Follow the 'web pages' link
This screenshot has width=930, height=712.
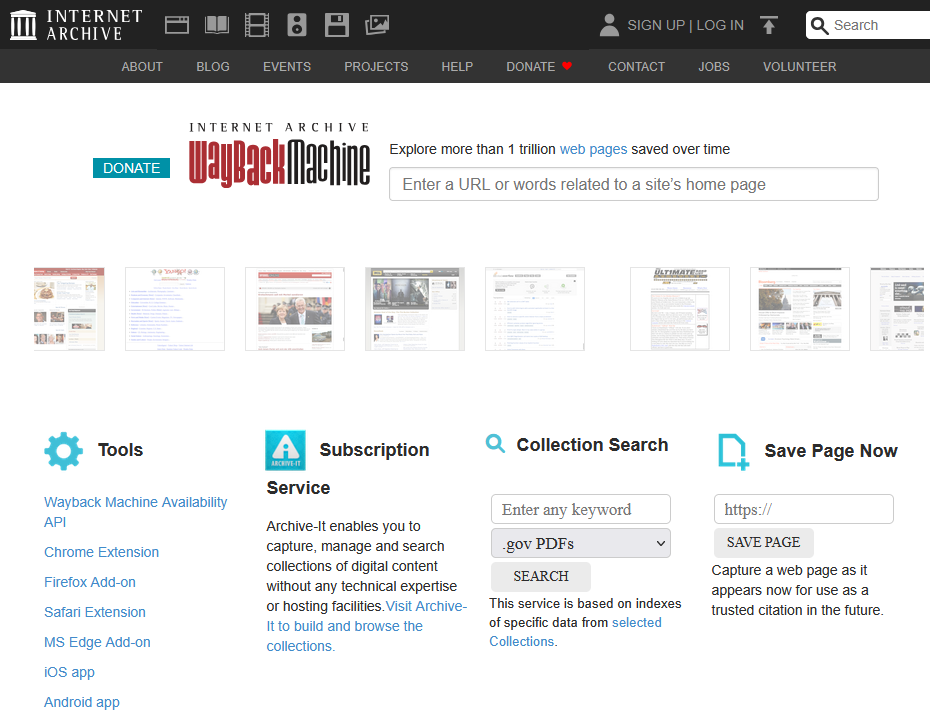pos(593,149)
